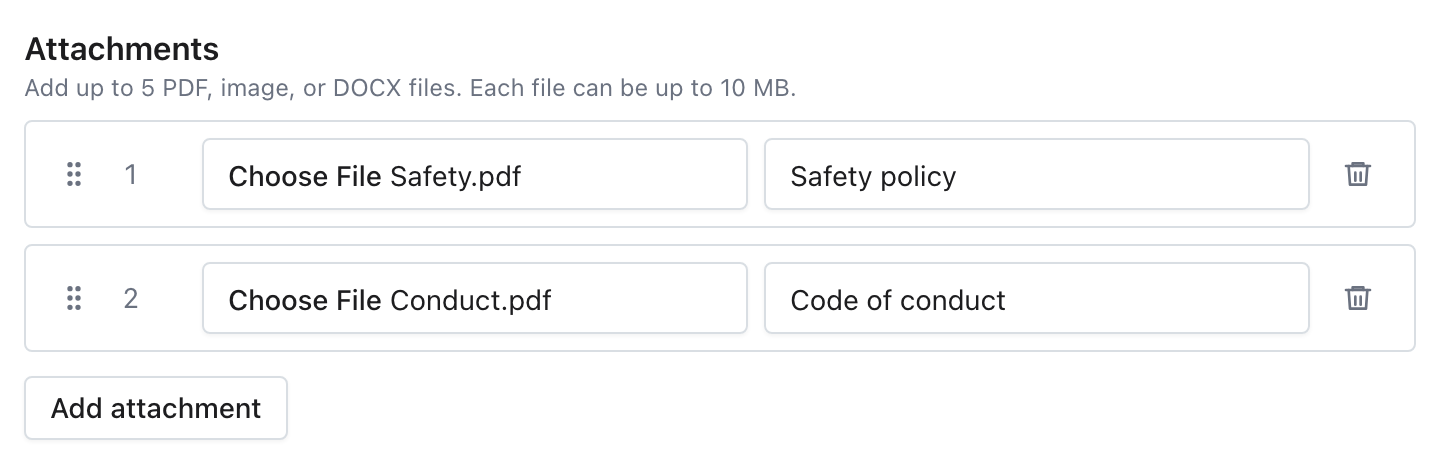
Task: Click the row number 2 label
Action: 130,299
